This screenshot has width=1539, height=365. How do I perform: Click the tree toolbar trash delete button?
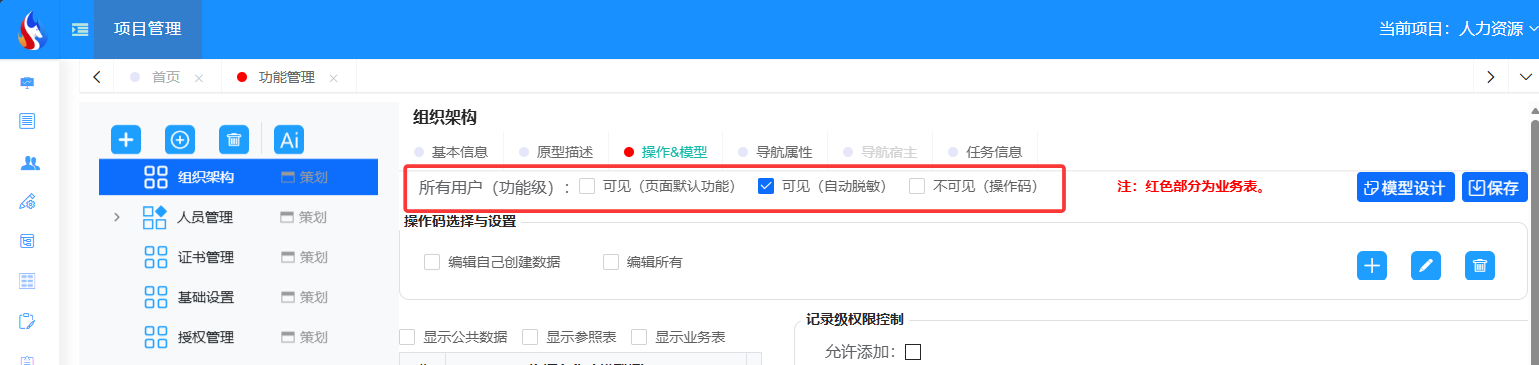[x=233, y=140]
